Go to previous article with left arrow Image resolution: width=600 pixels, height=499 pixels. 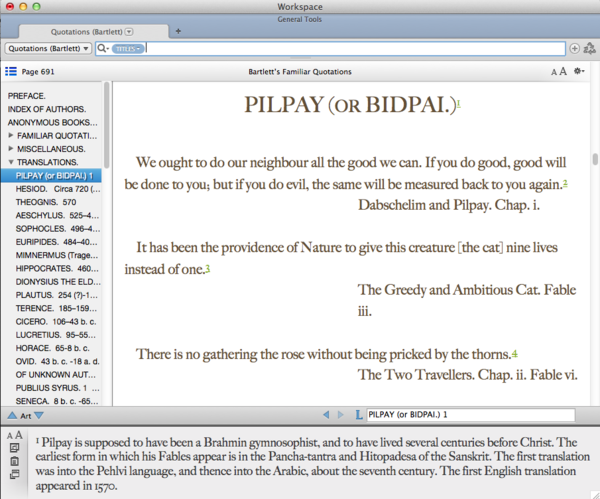[x=325, y=415]
